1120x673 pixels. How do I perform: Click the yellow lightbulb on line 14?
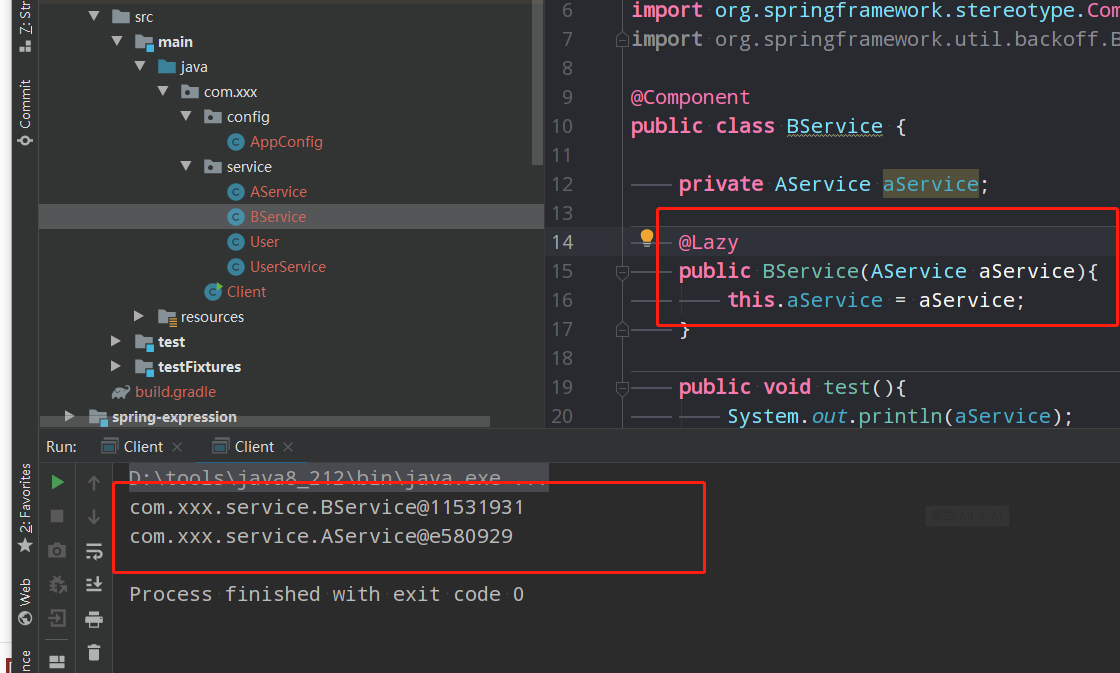pos(646,237)
